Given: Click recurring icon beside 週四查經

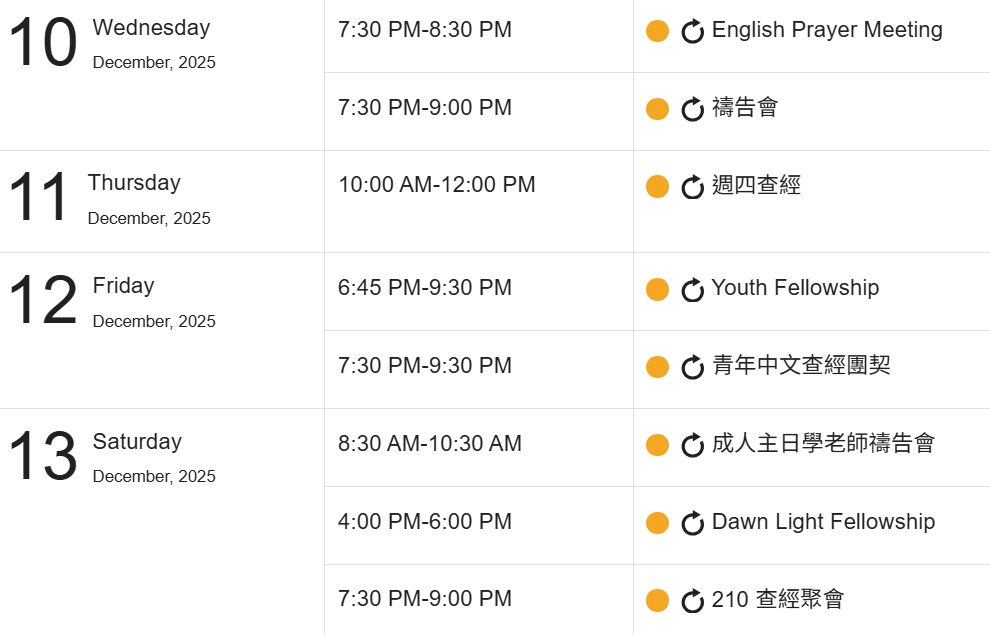Looking at the screenshot, I should point(692,187).
